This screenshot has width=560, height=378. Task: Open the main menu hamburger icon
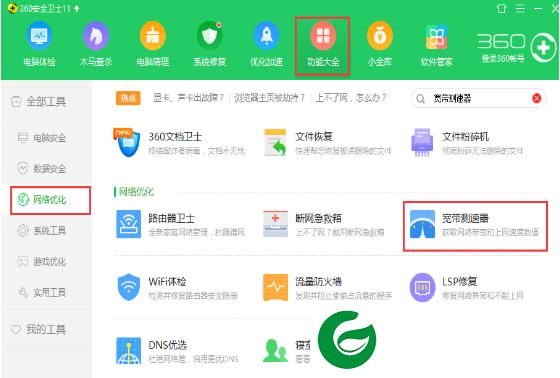pyautogui.click(x=520, y=8)
